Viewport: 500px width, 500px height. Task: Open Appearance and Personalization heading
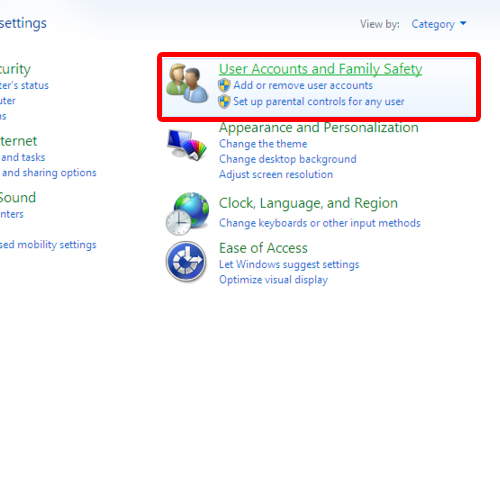click(x=319, y=128)
